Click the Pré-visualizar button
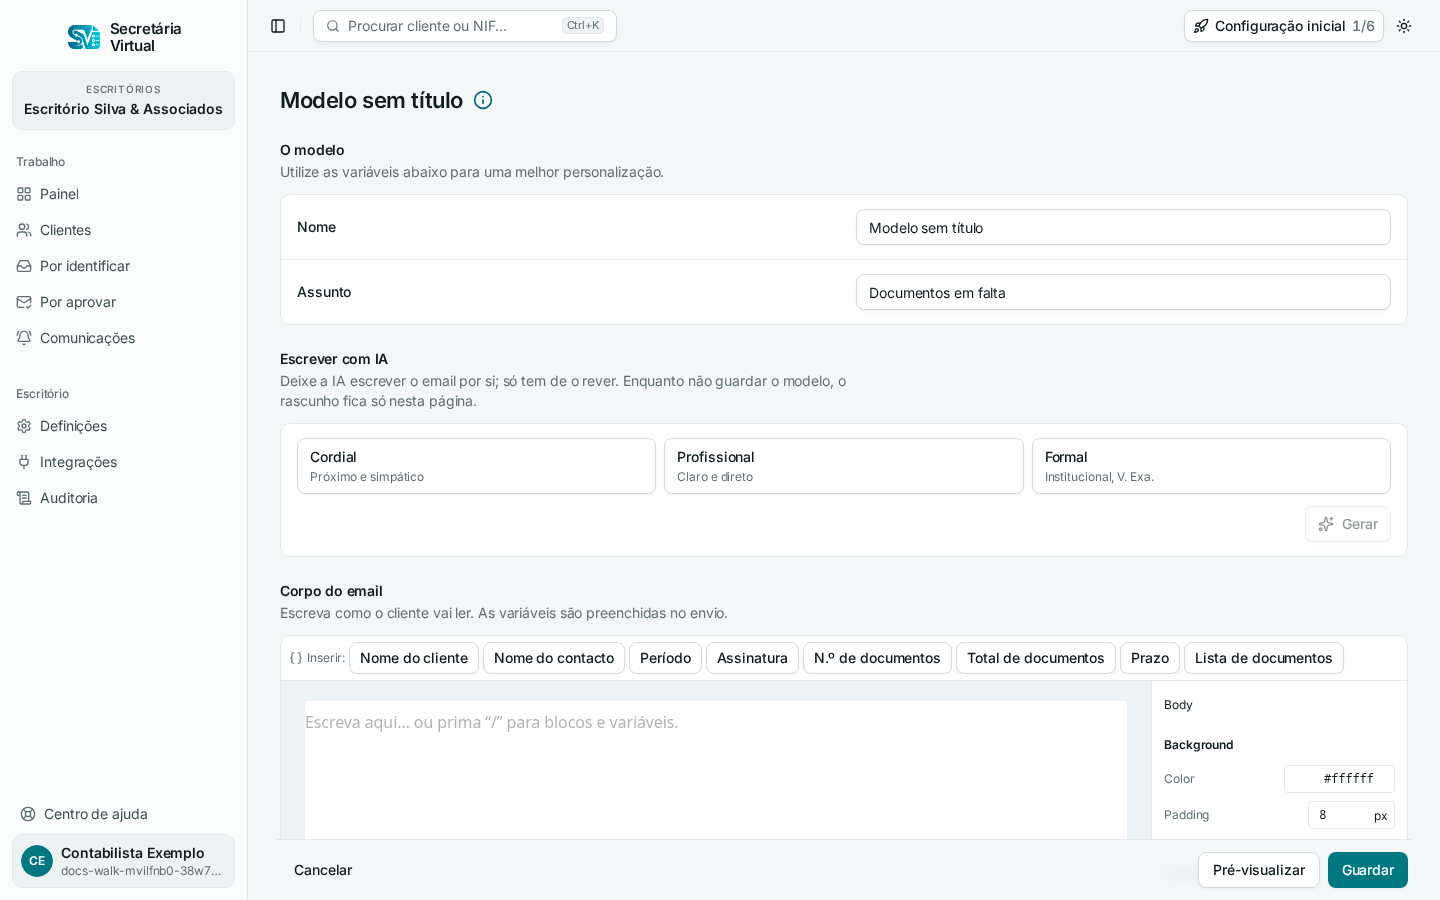The image size is (1440, 900). (1258, 870)
